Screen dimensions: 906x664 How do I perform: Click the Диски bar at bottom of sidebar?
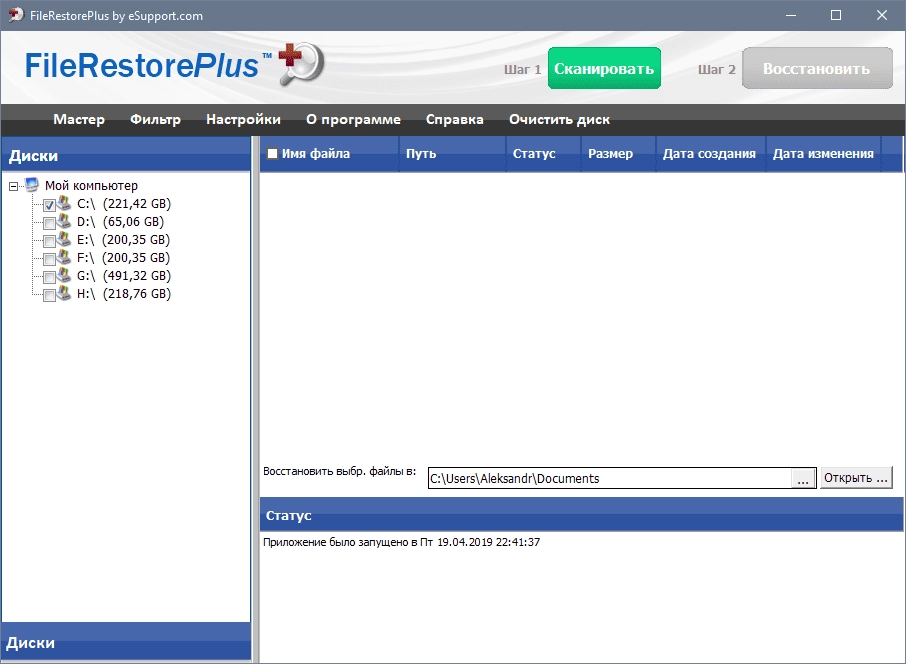point(126,642)
